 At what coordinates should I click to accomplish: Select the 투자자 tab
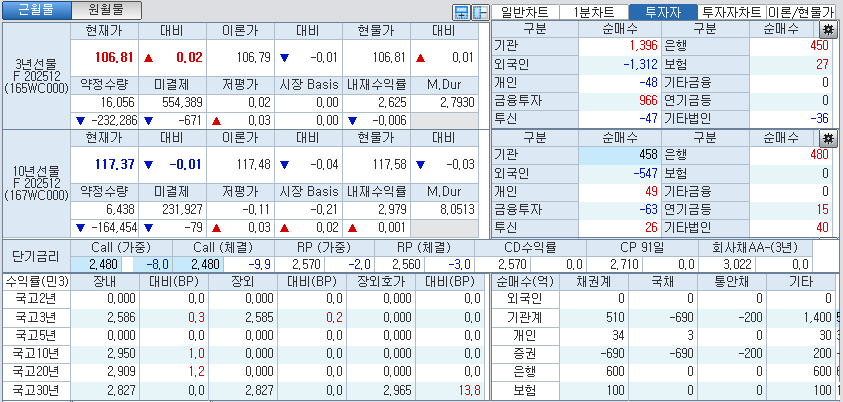pyautogui.click(x=662, y=12)
